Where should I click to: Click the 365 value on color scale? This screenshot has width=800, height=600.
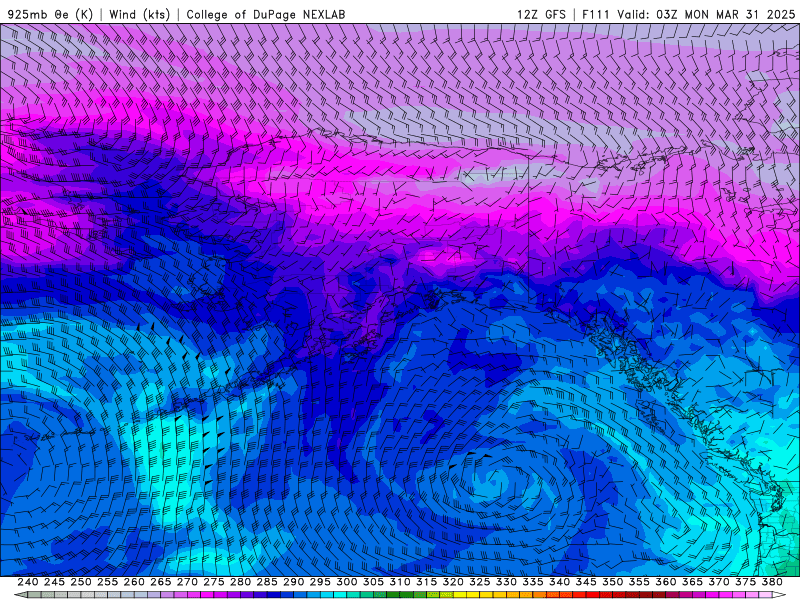692,582
